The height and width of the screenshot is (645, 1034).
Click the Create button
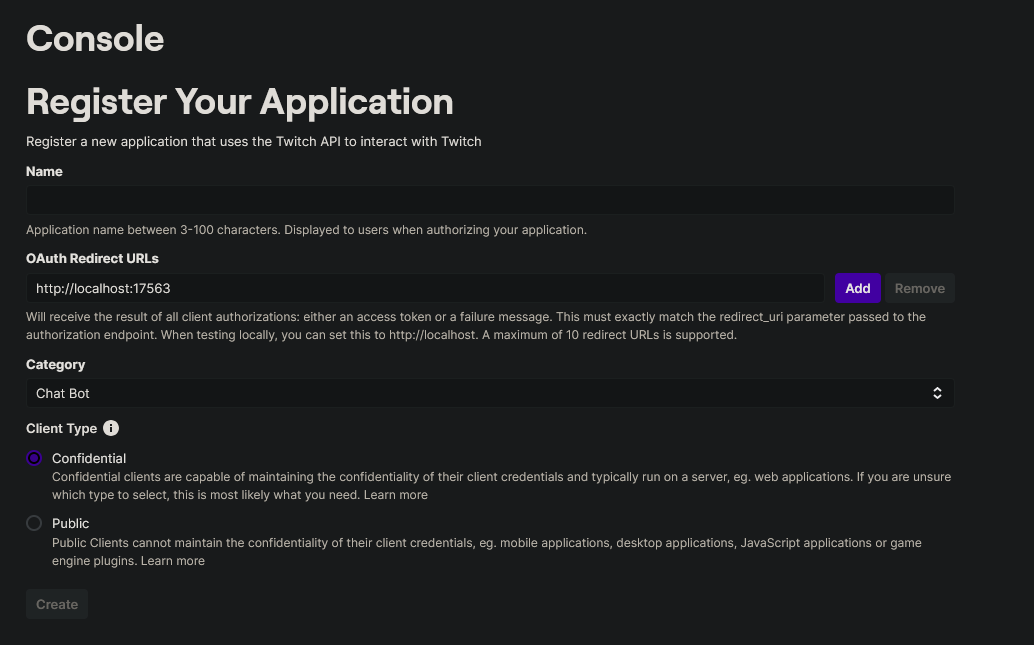coord(57,604)
